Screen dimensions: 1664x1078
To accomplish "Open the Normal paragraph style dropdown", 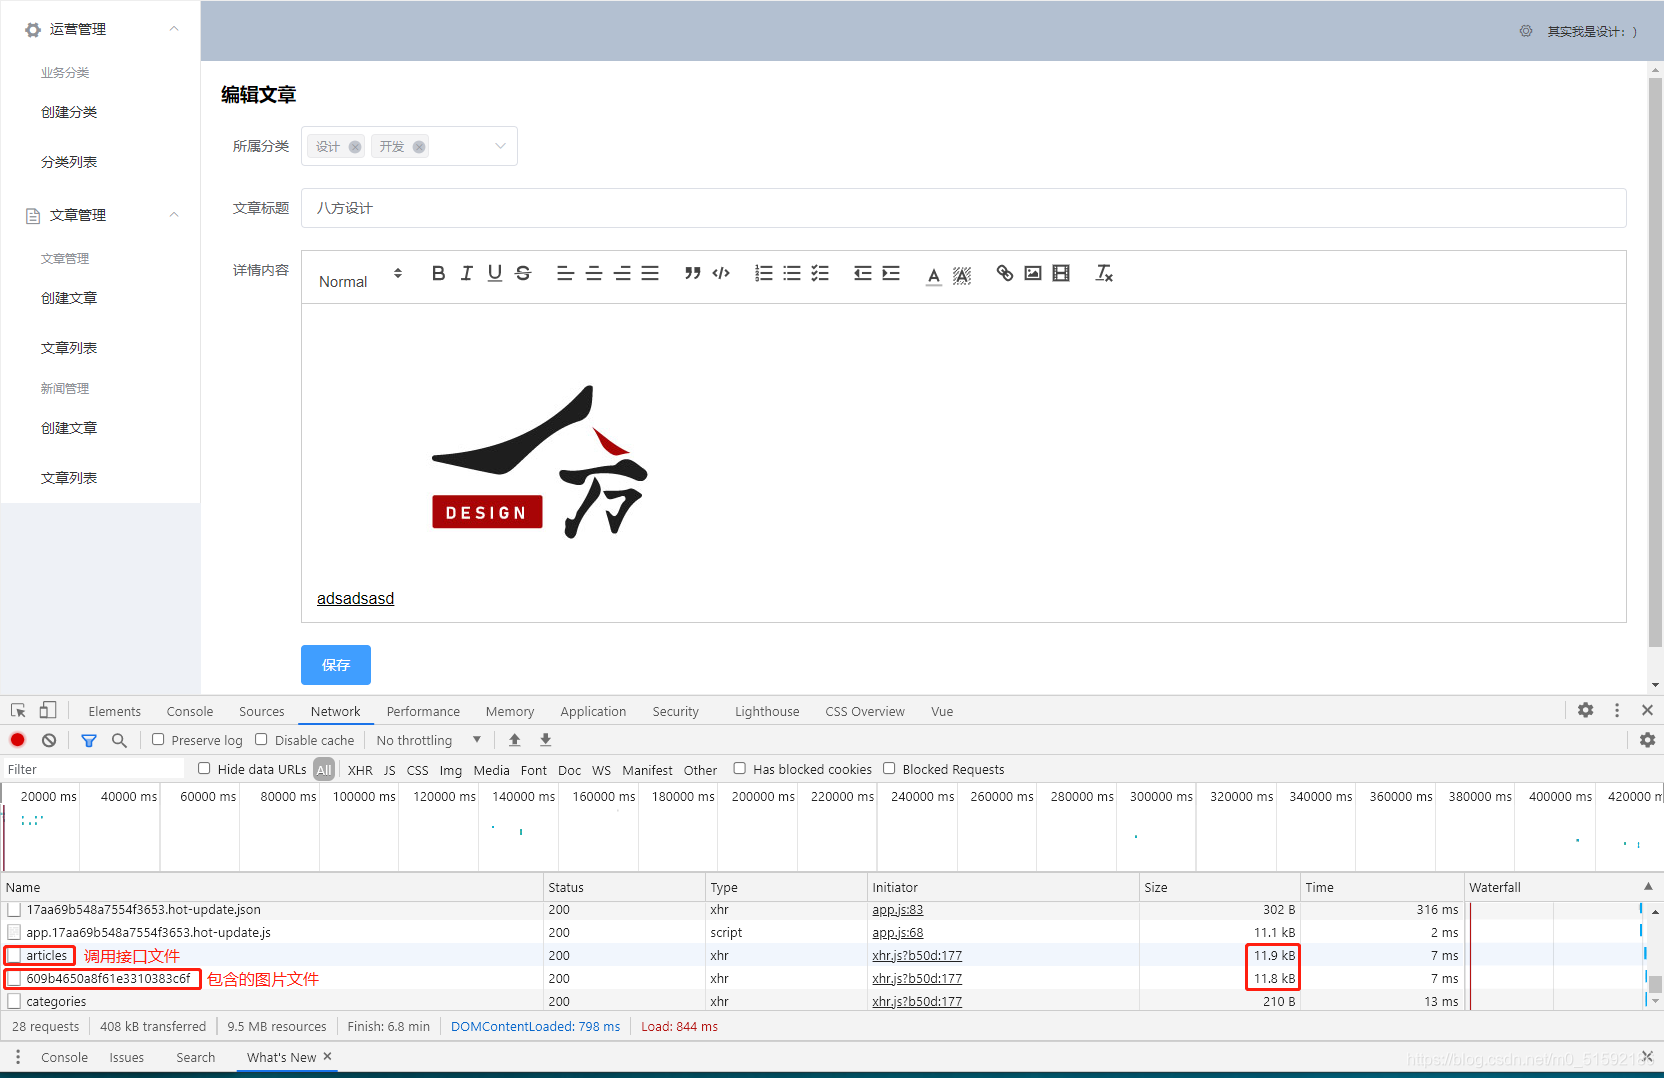I will [357, 280].
